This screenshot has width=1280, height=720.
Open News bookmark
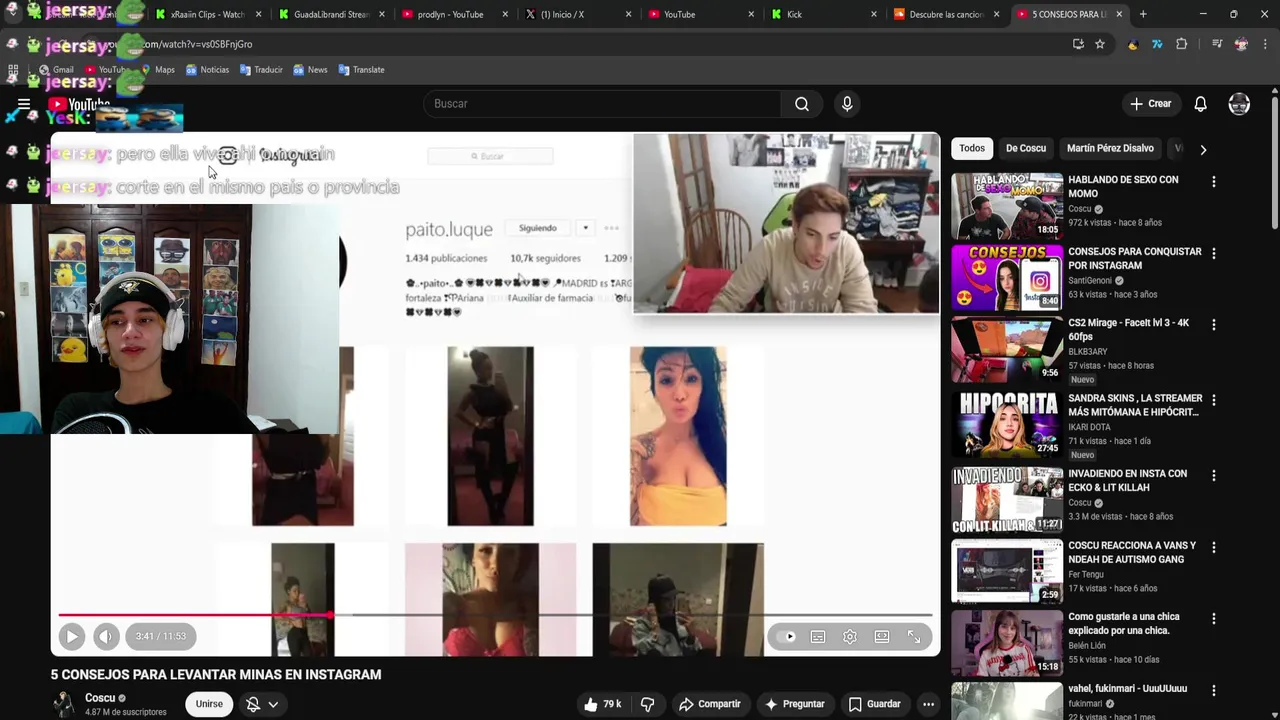coord(310,70)
